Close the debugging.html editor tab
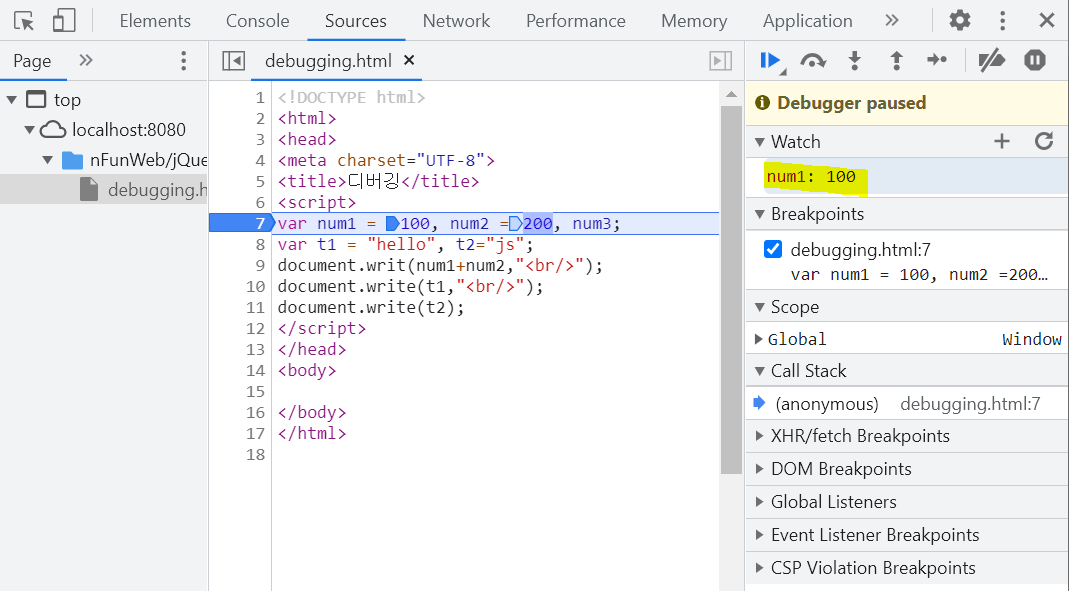Screen dimensions: 1069x591 tap(409, 60)
